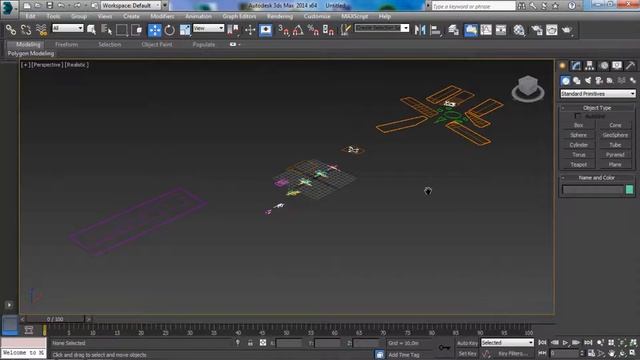Click the time slider 0 / 100 handle

pyautogui.click(x=55, y=319)
